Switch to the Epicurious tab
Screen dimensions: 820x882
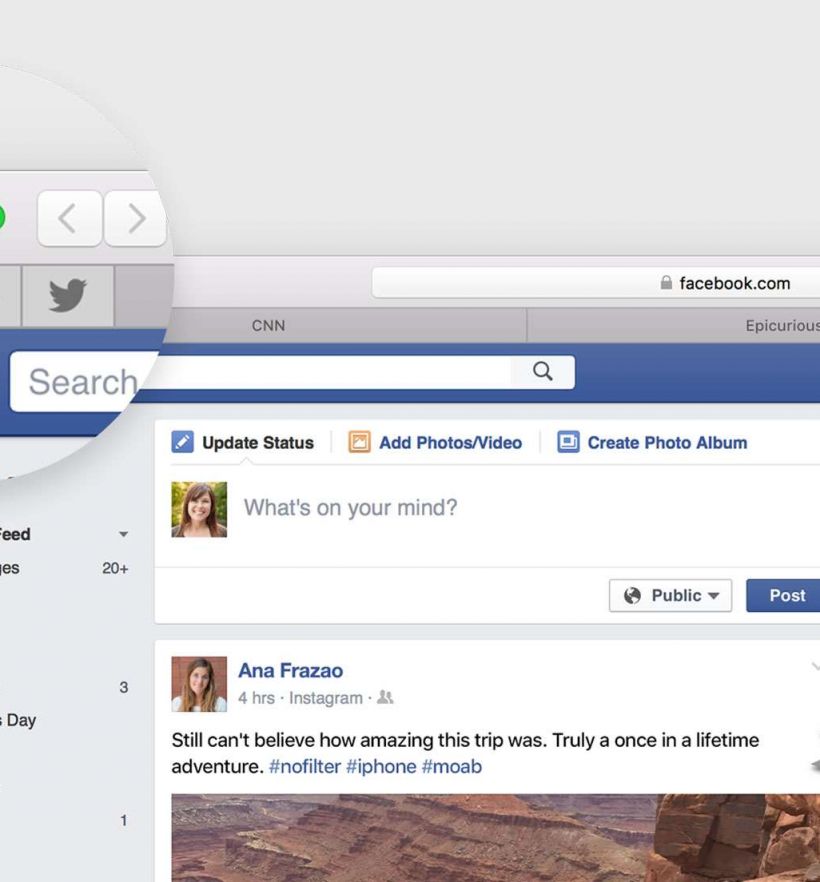coord(780,325)
